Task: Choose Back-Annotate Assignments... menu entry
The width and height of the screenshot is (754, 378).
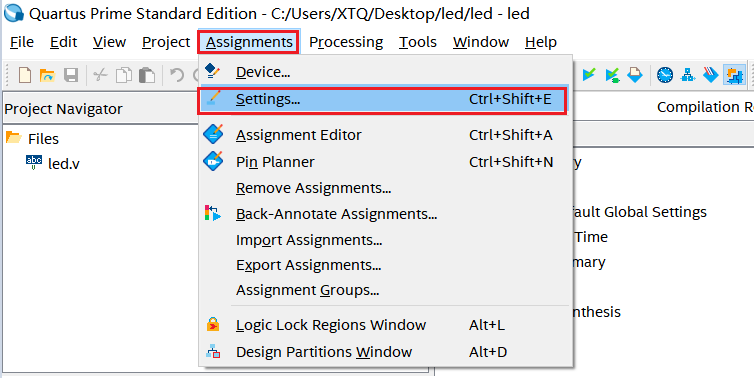Action: tap(385, 214)
